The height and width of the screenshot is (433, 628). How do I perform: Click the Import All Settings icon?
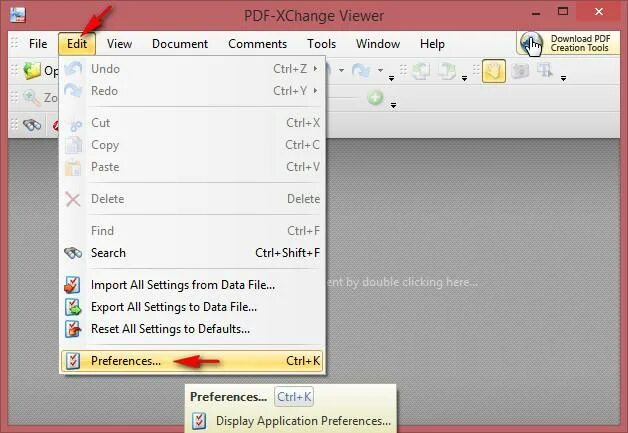[73, 285]
